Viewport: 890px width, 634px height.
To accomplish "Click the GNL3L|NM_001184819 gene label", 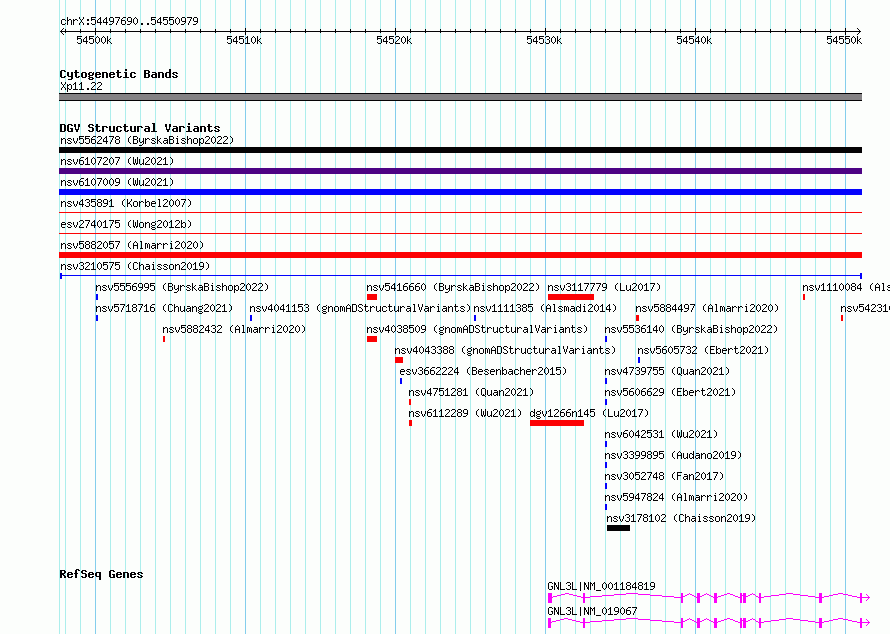I will (601, 586).
